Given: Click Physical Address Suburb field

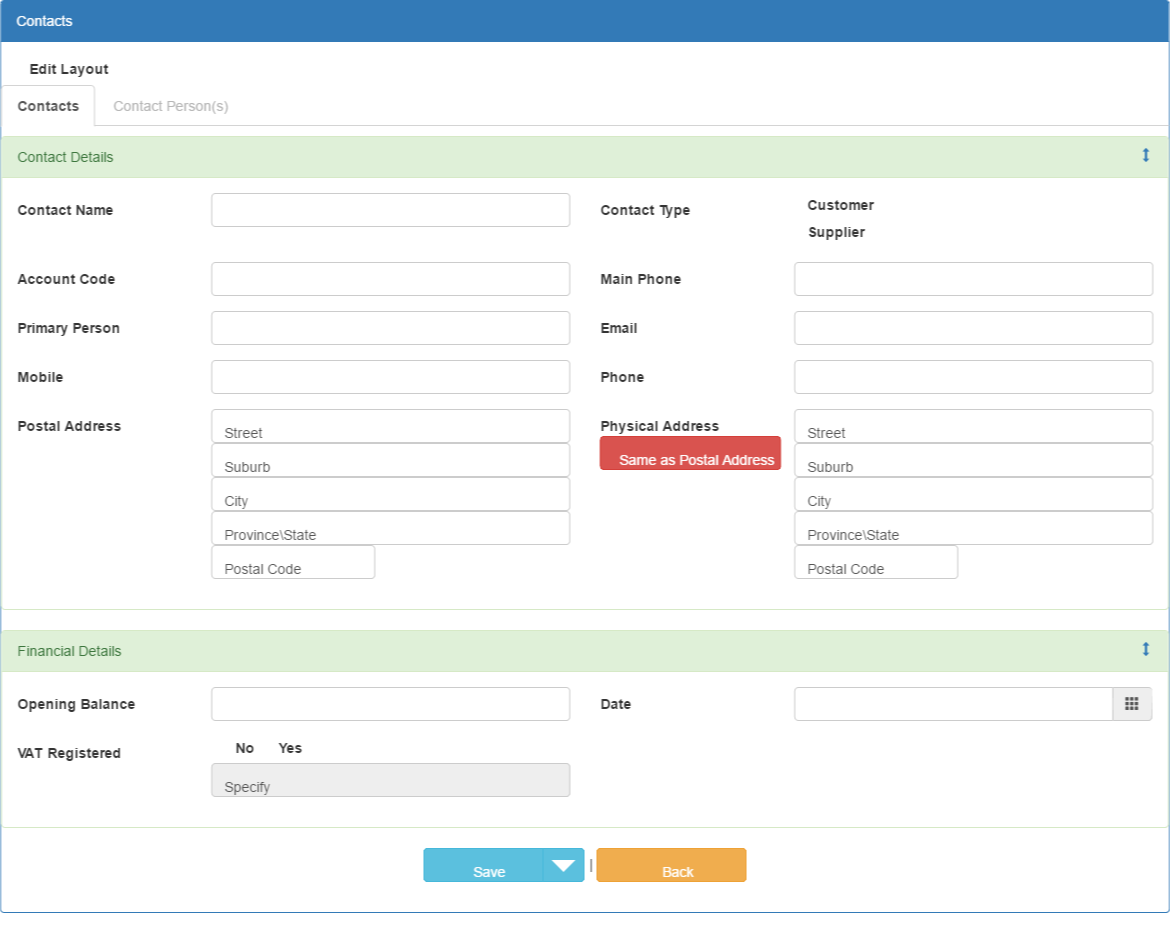Looking at the screenshot, I should coord(973,461).
